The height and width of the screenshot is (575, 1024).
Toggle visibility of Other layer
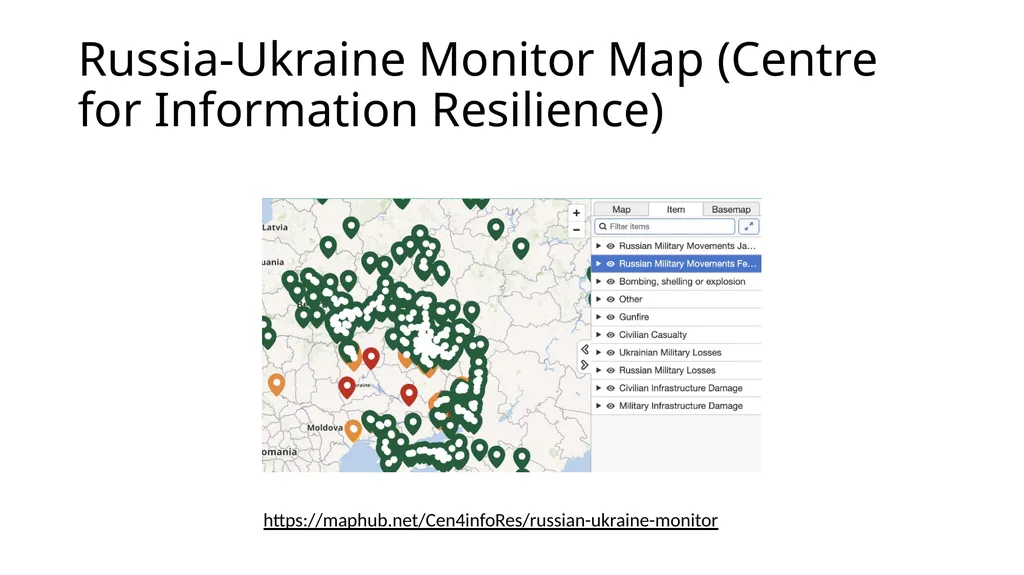point(611,299)
